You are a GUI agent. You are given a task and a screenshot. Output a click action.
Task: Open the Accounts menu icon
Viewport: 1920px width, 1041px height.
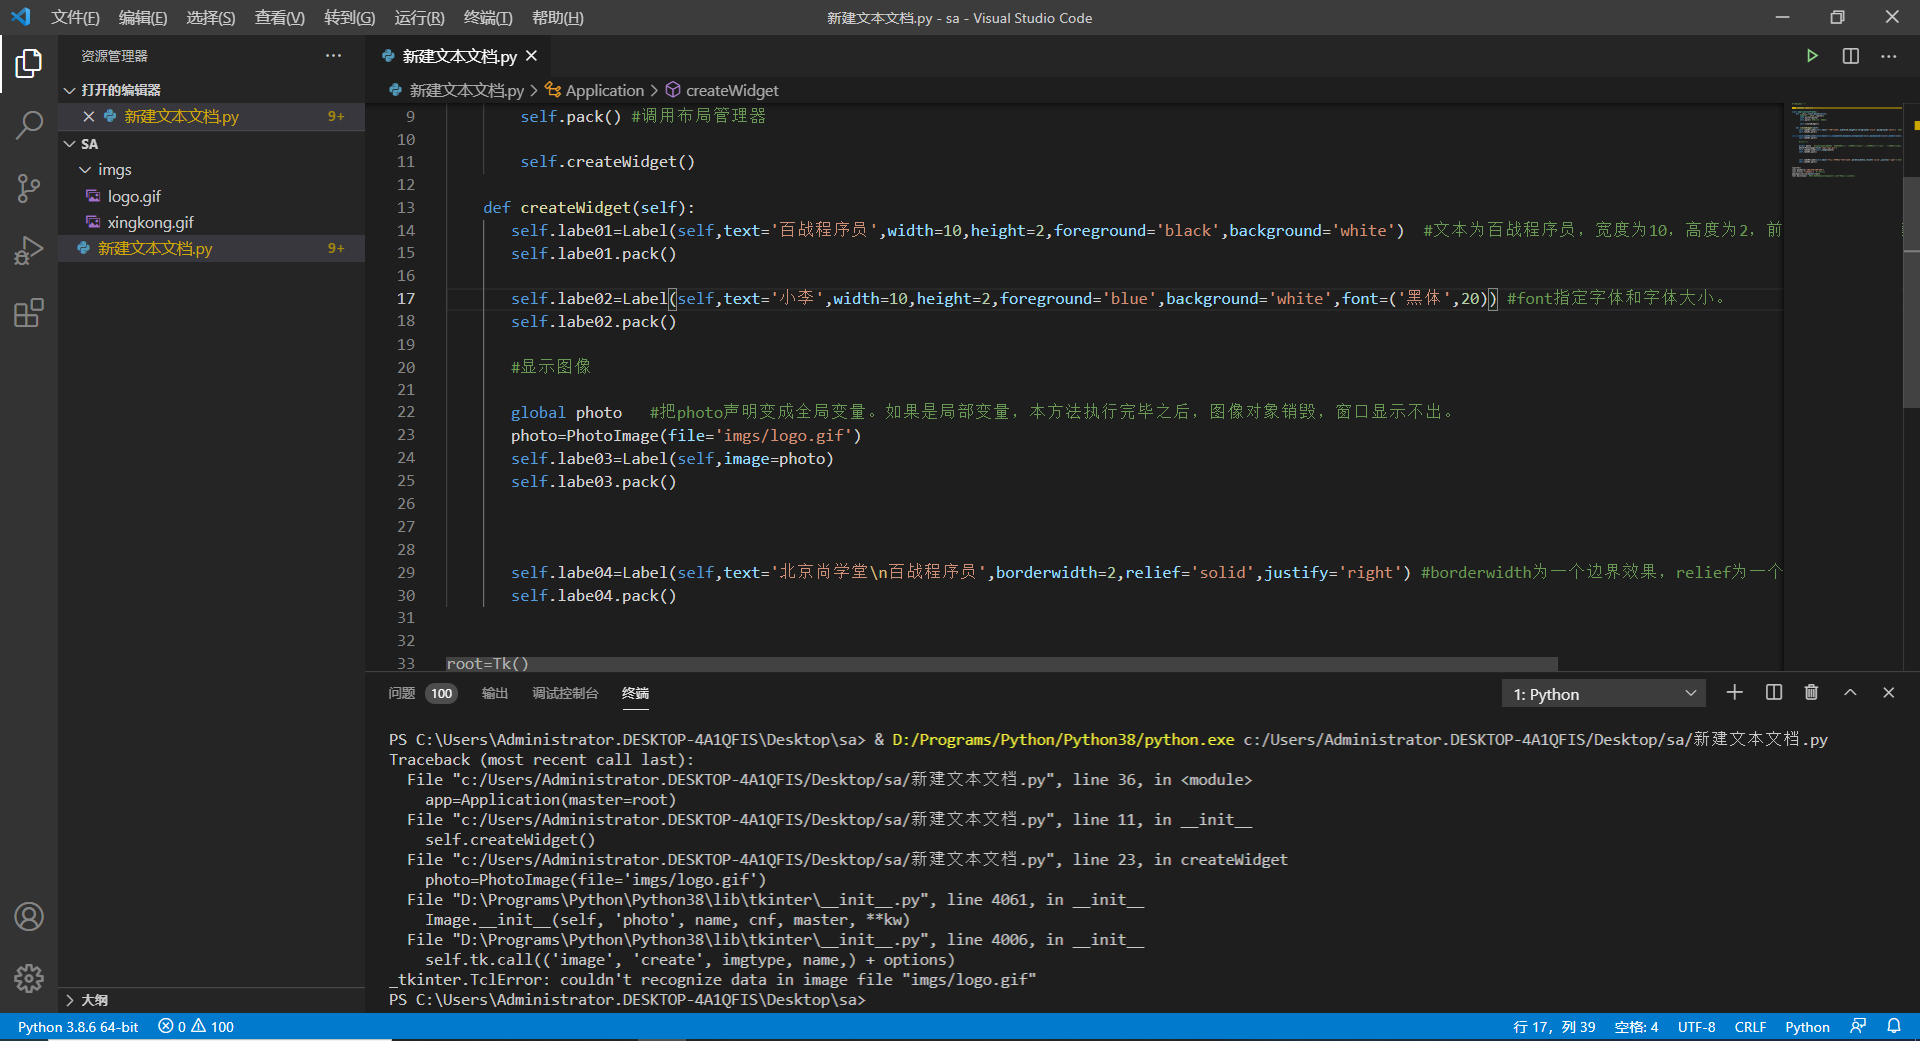[x=29, y=916]
